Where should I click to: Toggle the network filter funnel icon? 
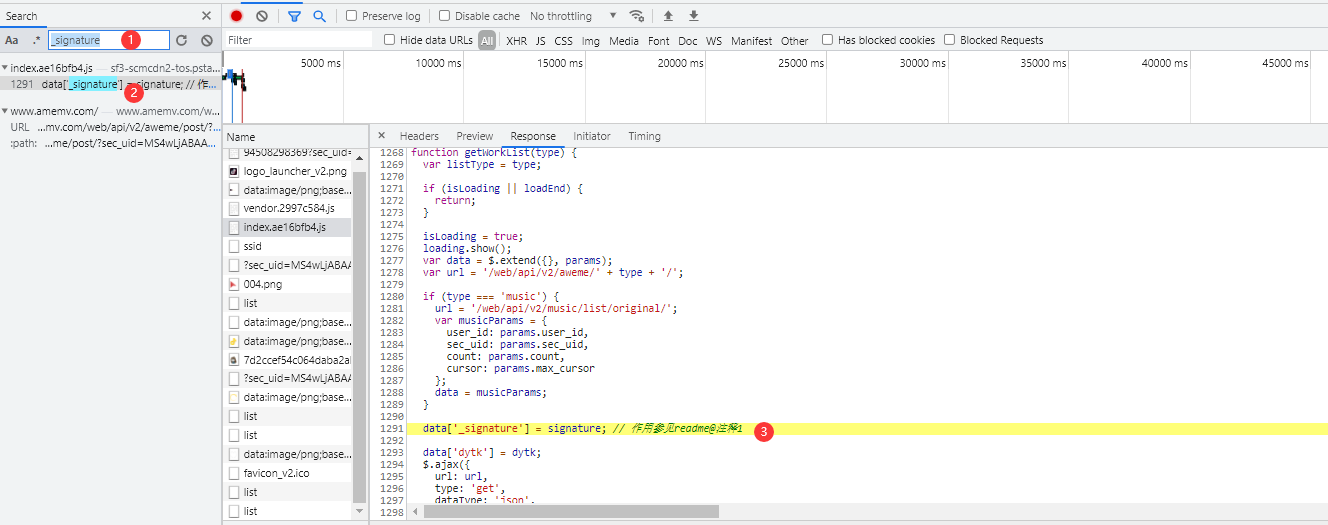(295, 16)
